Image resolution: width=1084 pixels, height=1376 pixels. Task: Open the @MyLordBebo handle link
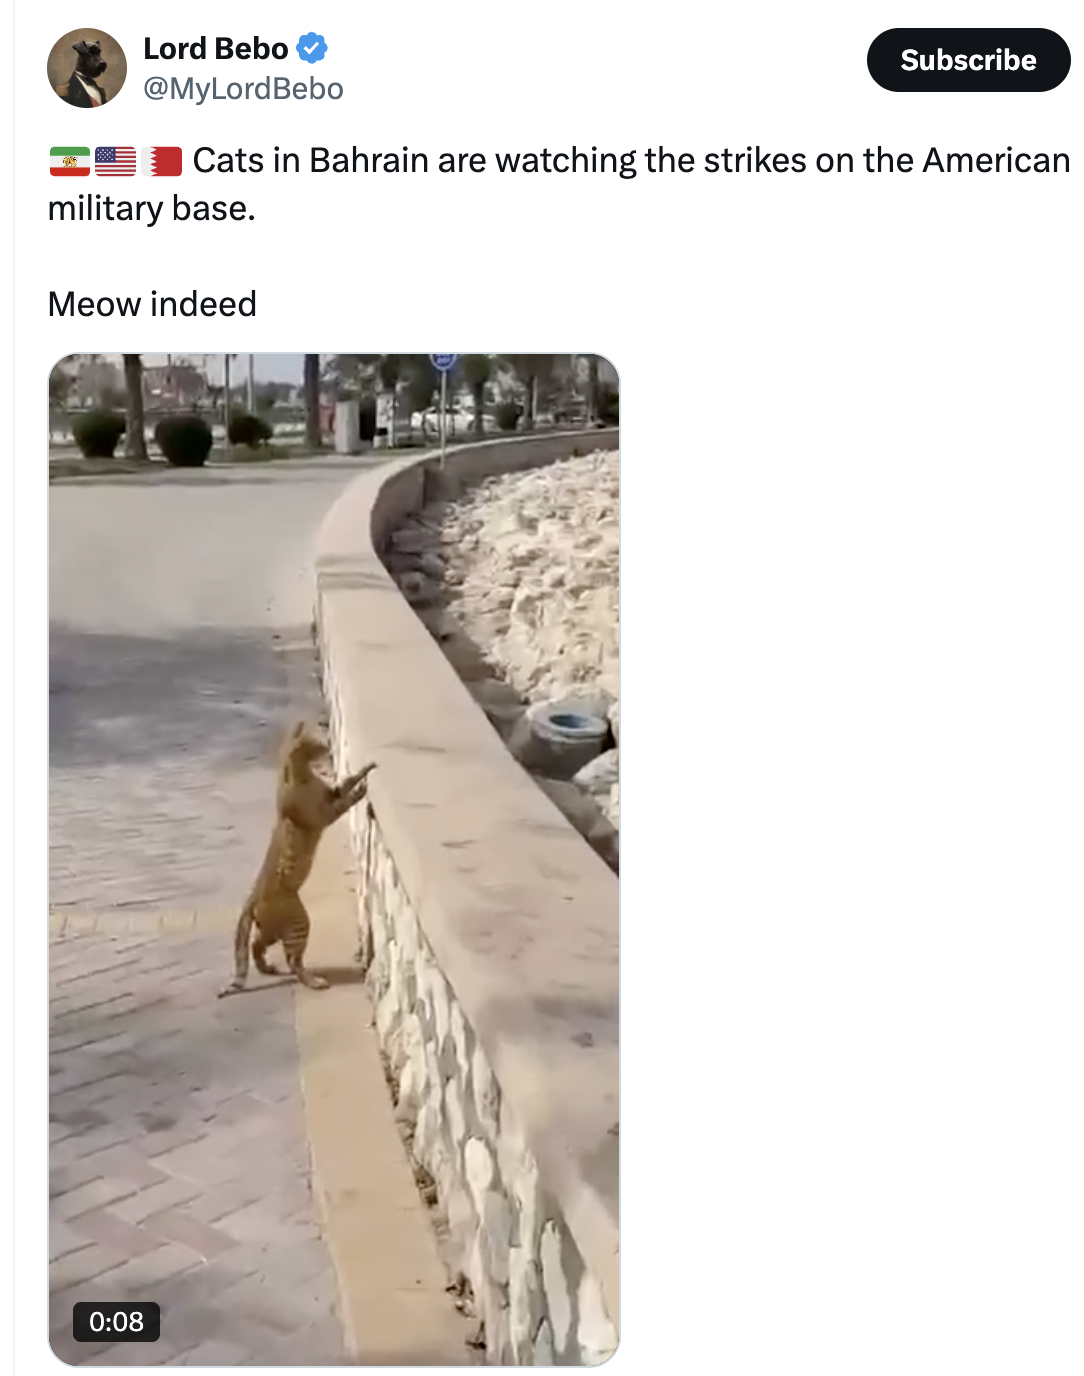[243, 89]
